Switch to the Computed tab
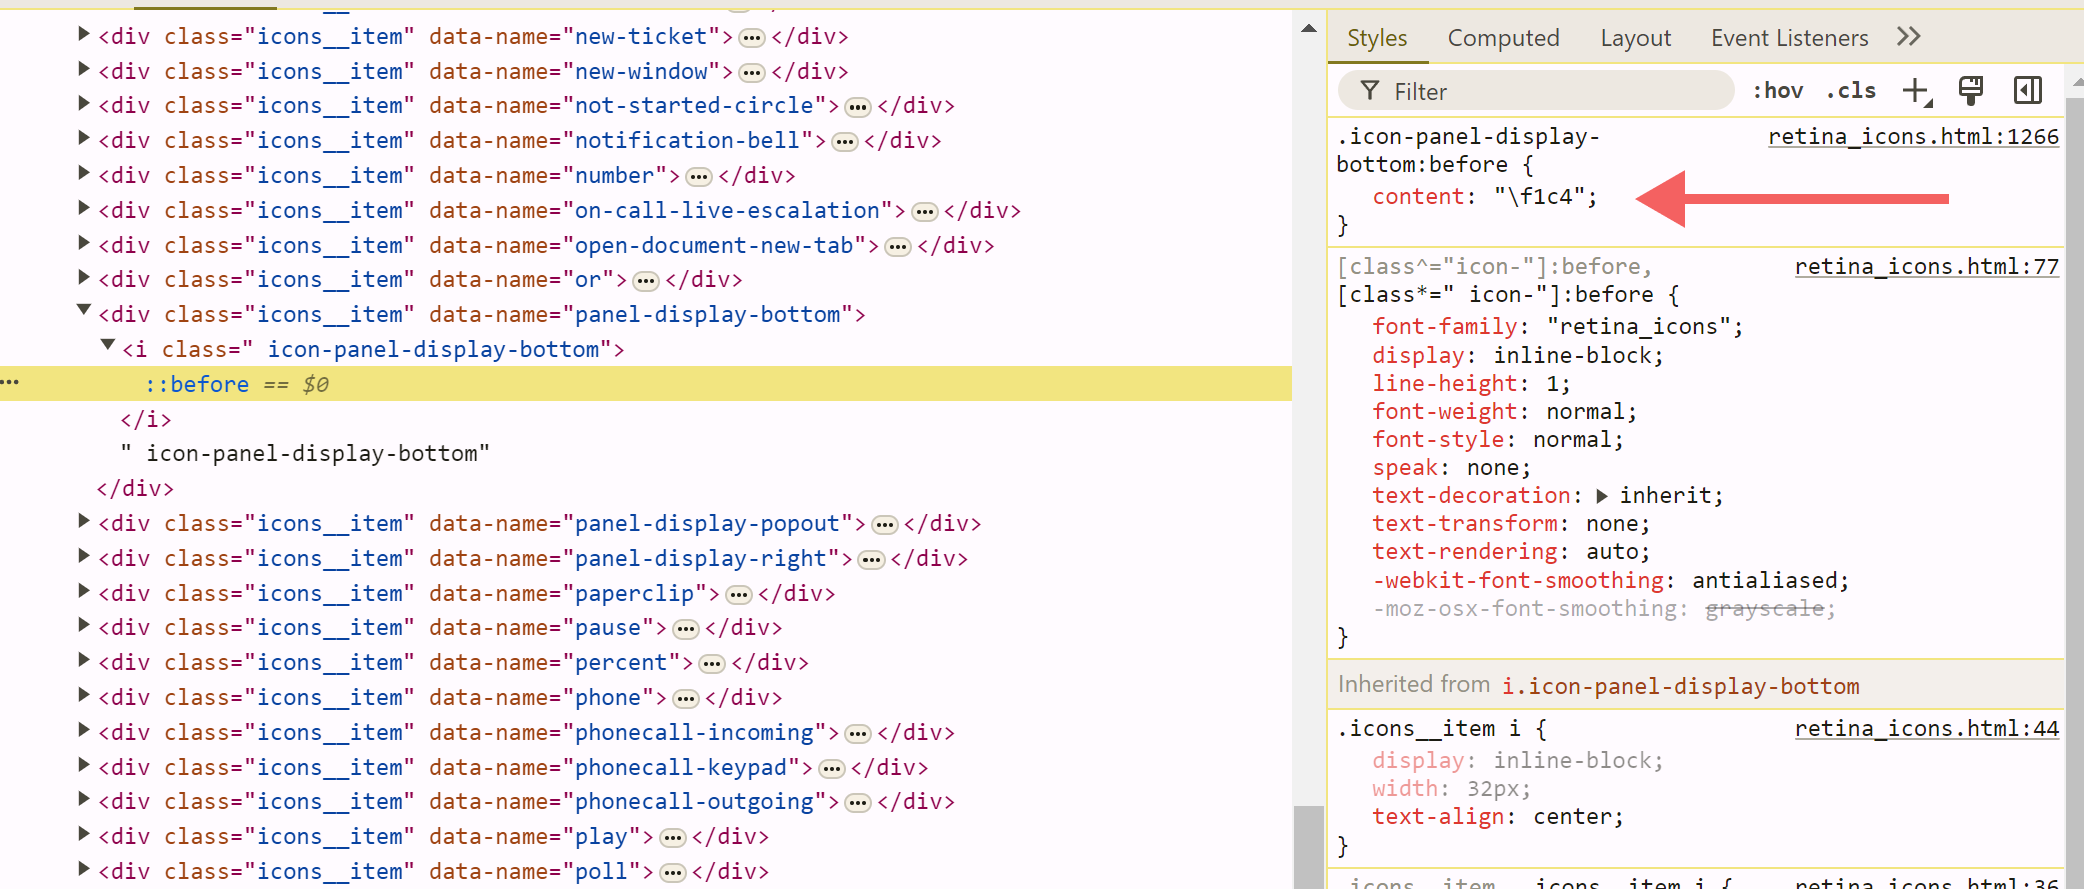Screen dimensions: 2084x889 pos(1503,38)
